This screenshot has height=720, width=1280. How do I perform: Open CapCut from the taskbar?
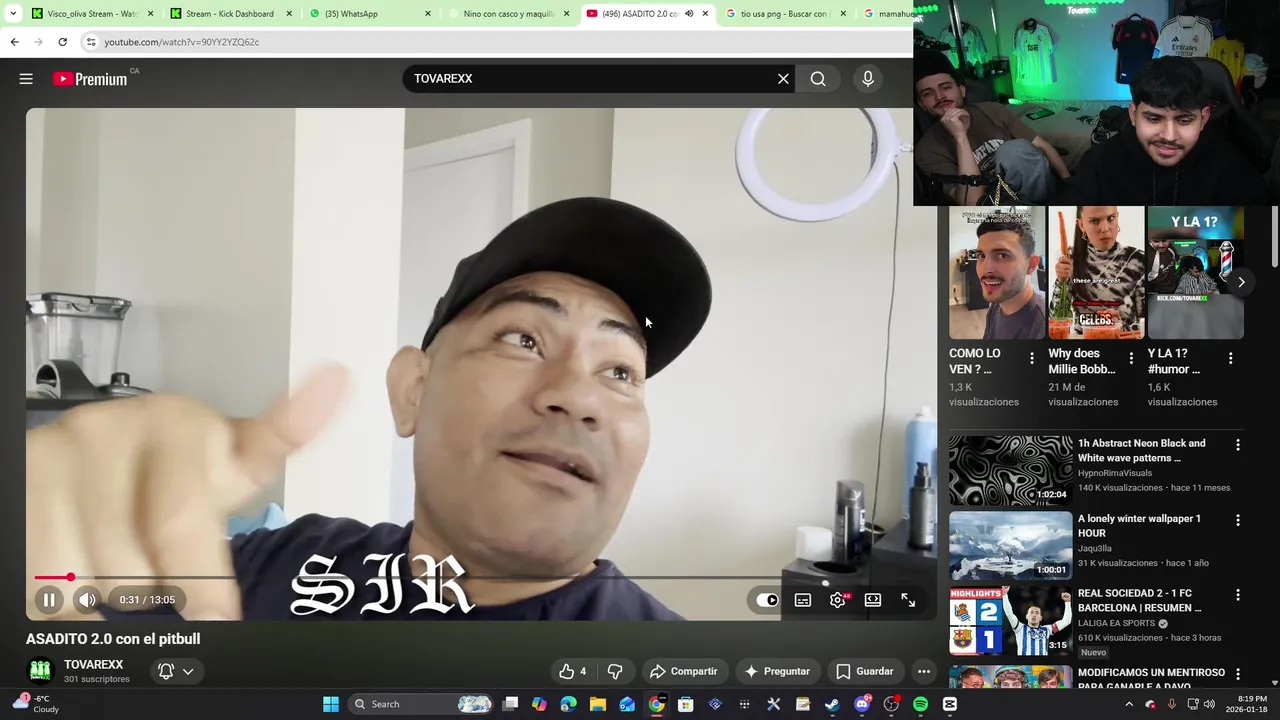(949, 704)
